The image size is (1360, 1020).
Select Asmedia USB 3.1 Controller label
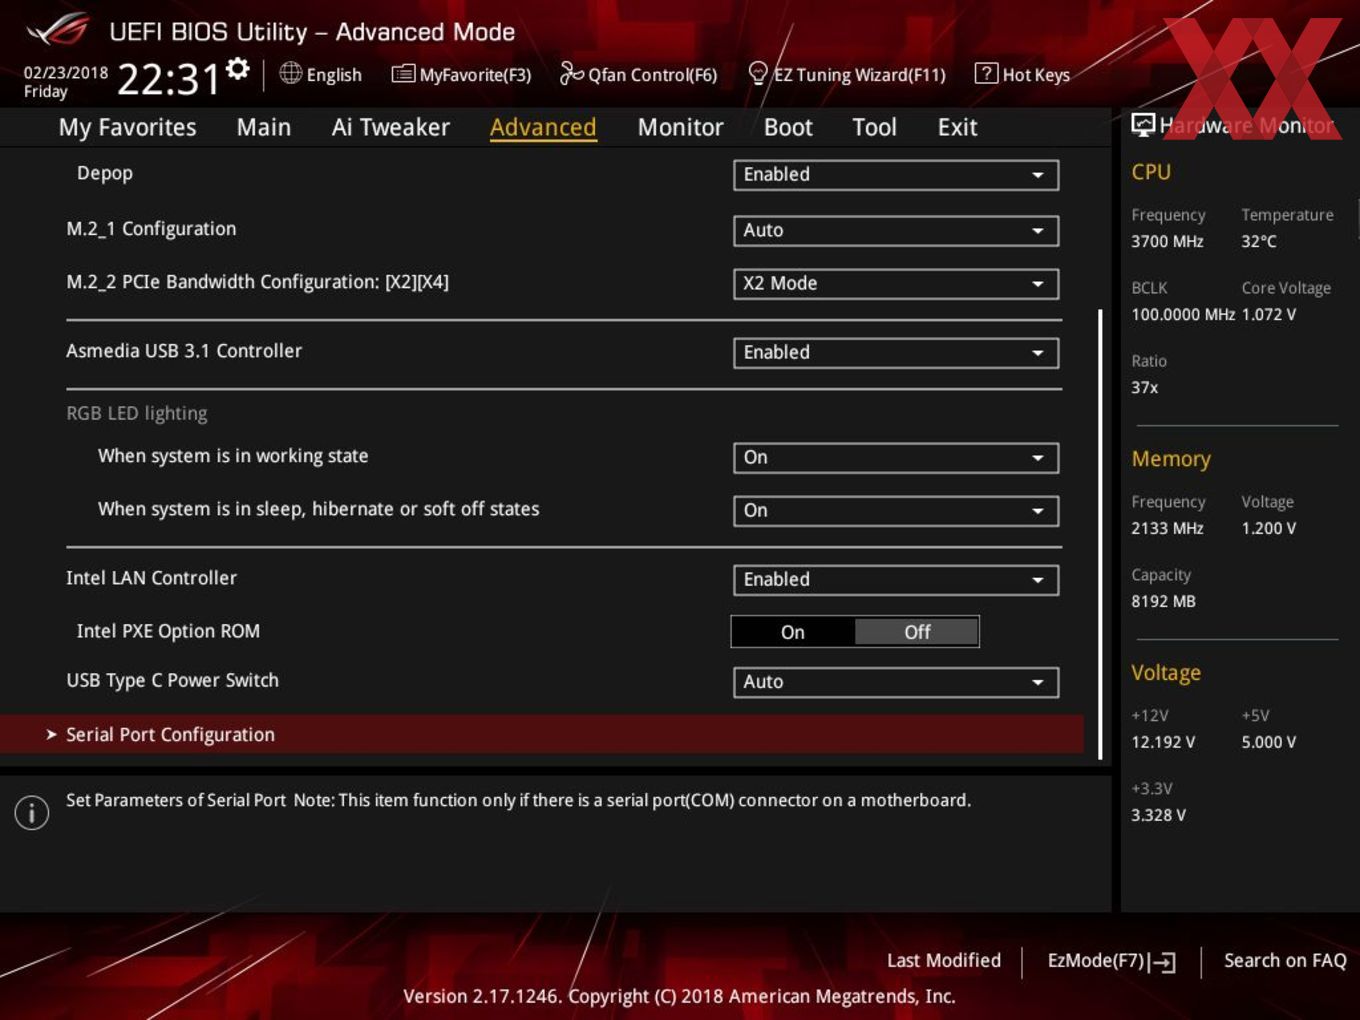click(184, 351)
